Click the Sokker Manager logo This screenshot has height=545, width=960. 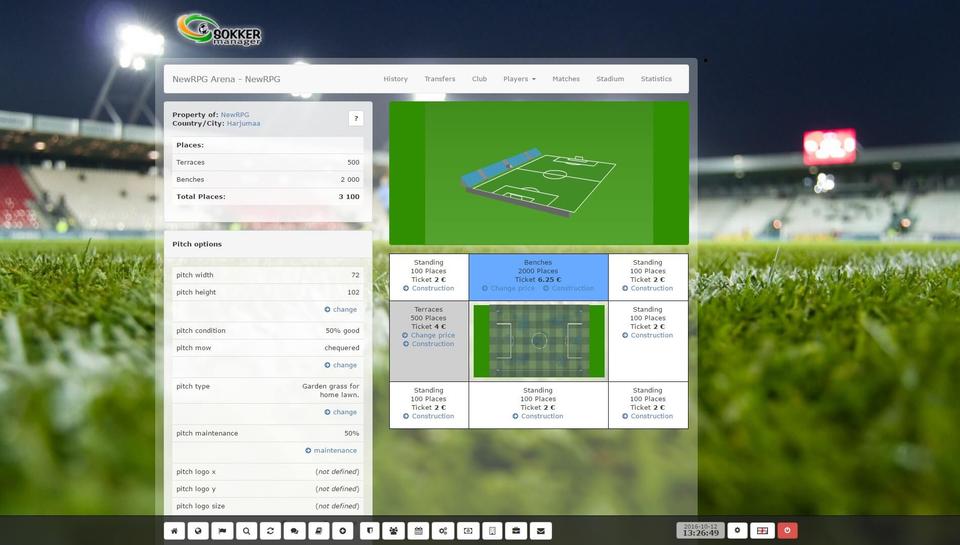tap(220, 29)
